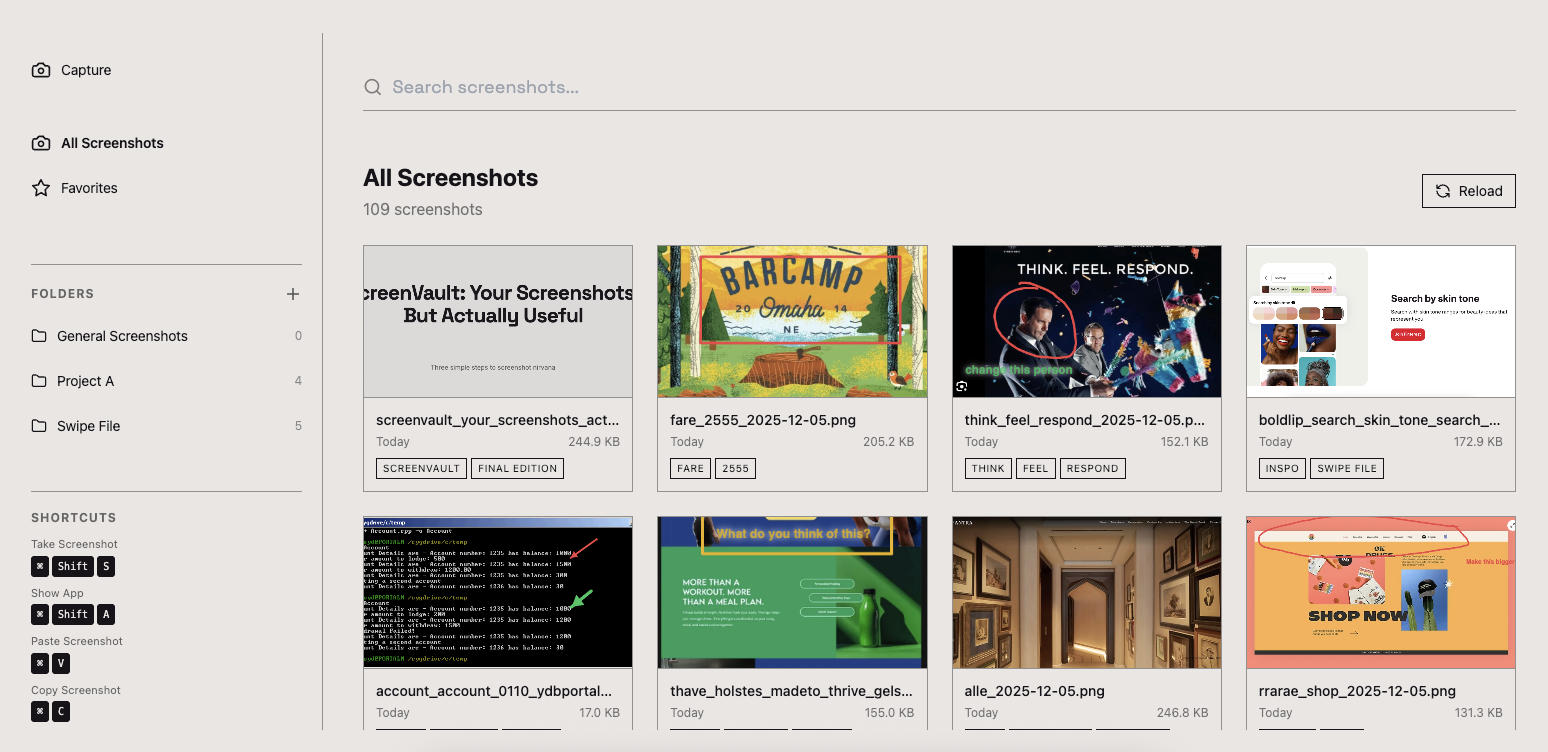Screen dimensions: 1548x752
Task: Click the folder icon beside Project A
Action: click(40, 381)
